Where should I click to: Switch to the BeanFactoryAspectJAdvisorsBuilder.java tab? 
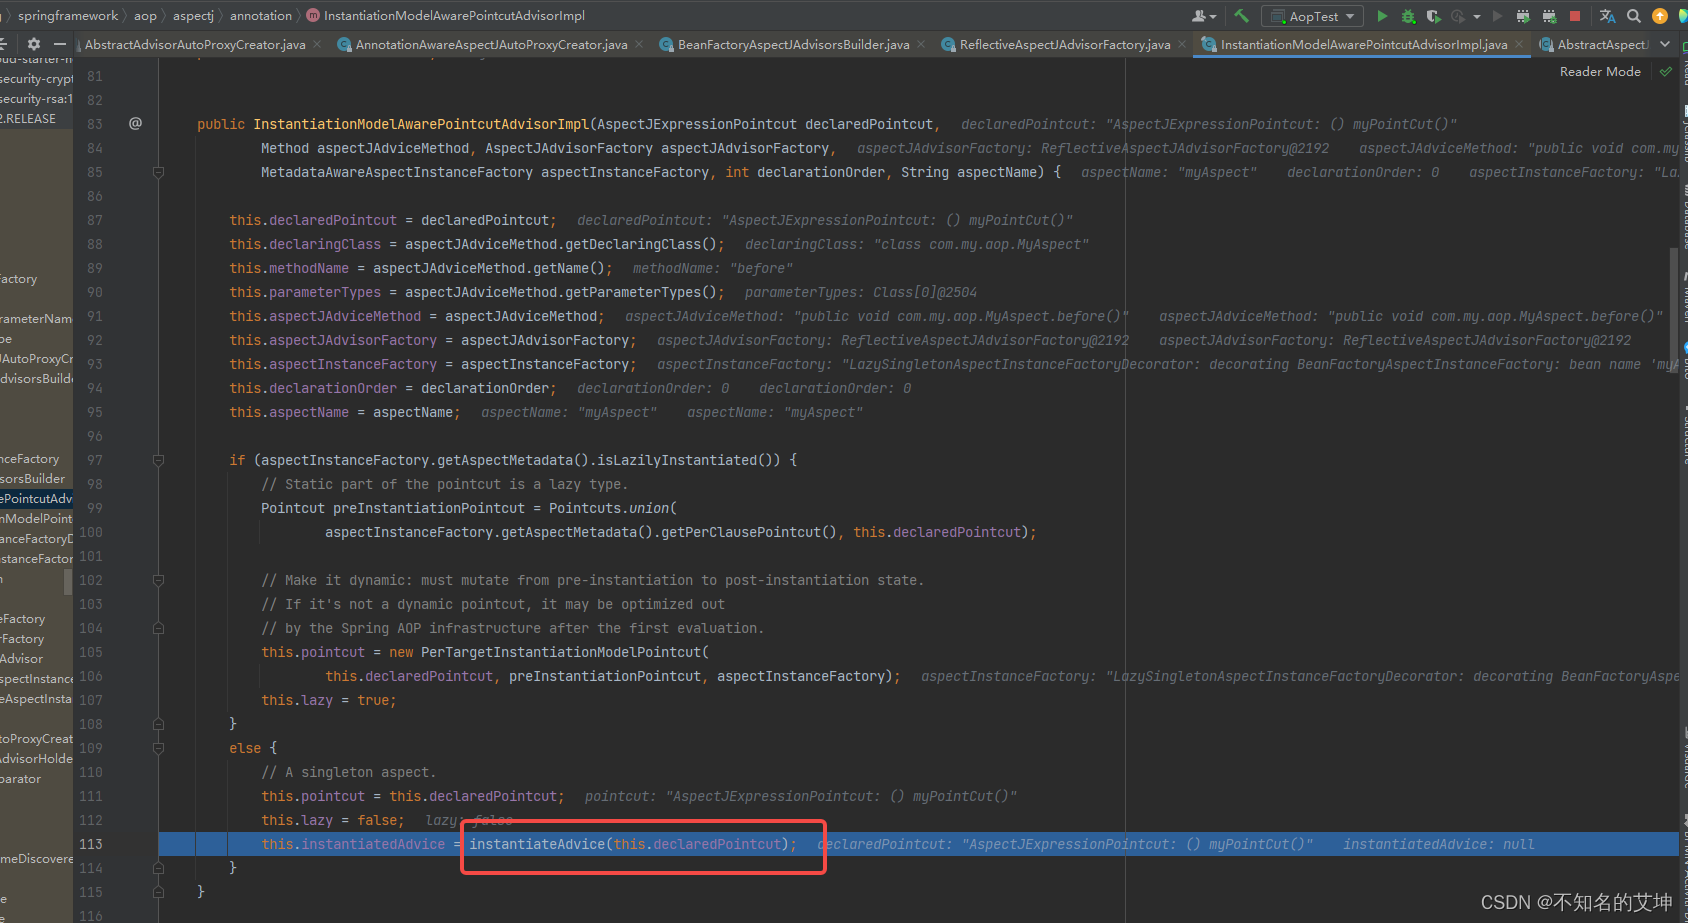click(x=793, y=45)
